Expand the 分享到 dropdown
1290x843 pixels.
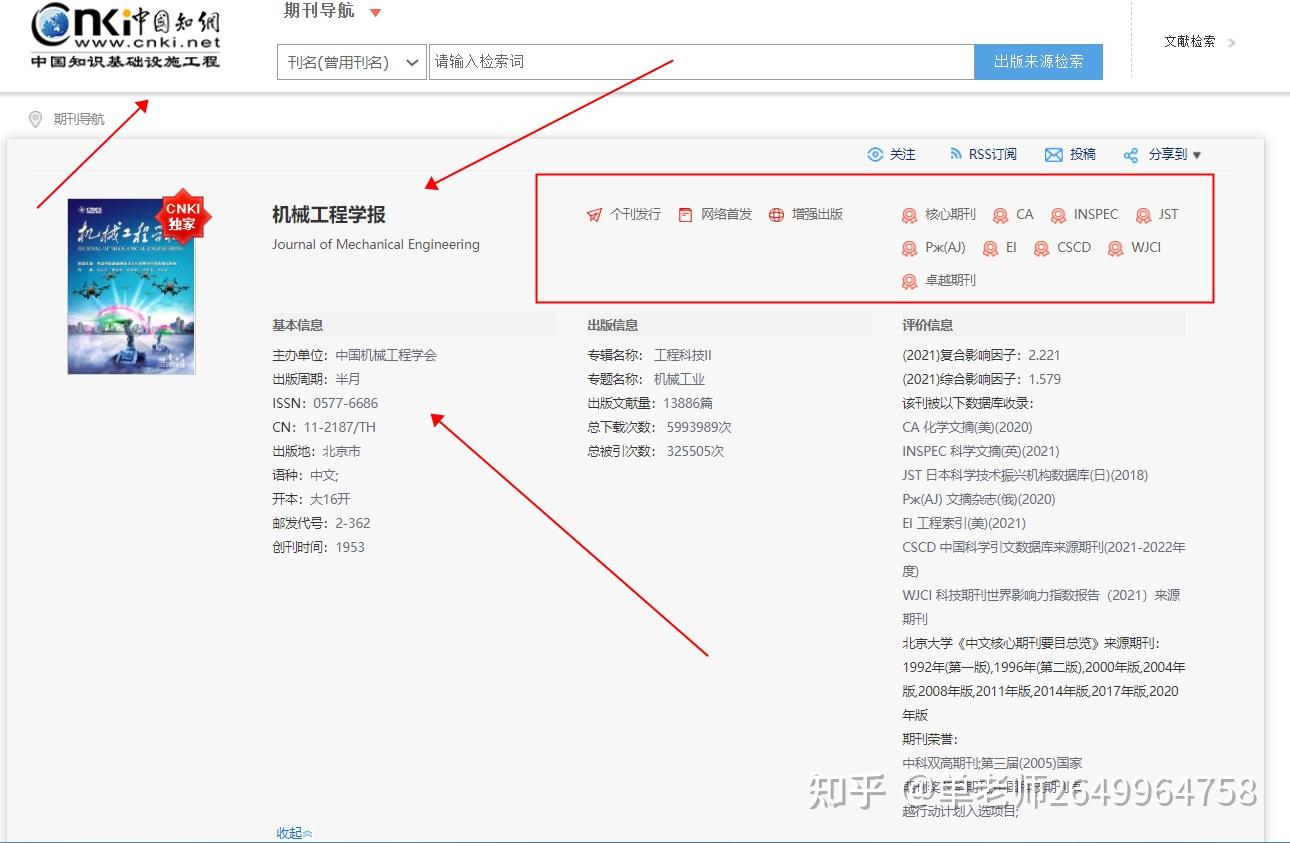click(1175, 155)
